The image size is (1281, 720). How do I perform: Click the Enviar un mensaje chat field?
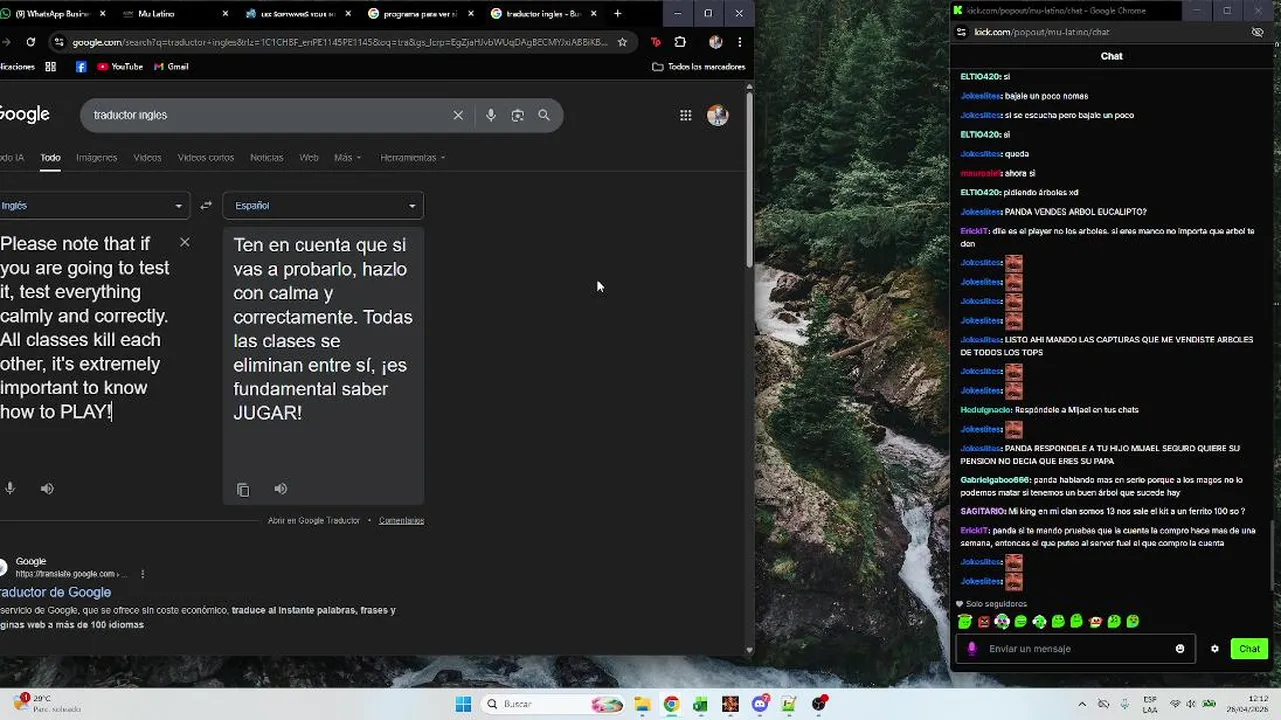click(x=1078, y=649)
